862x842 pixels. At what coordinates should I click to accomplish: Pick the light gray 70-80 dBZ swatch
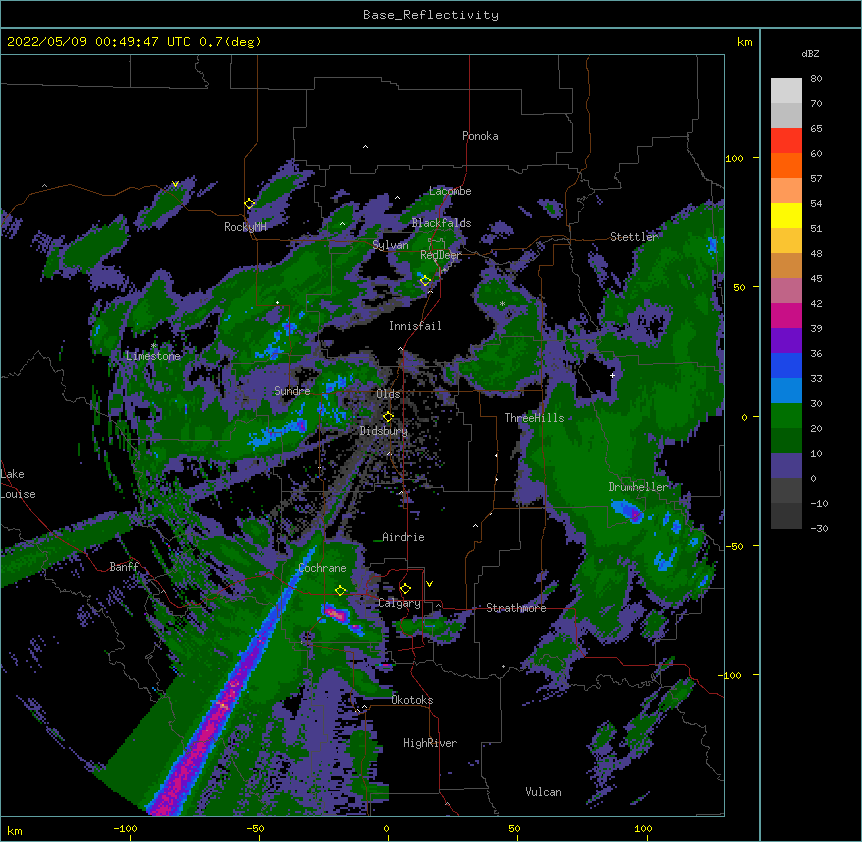[x=786, y=91]
